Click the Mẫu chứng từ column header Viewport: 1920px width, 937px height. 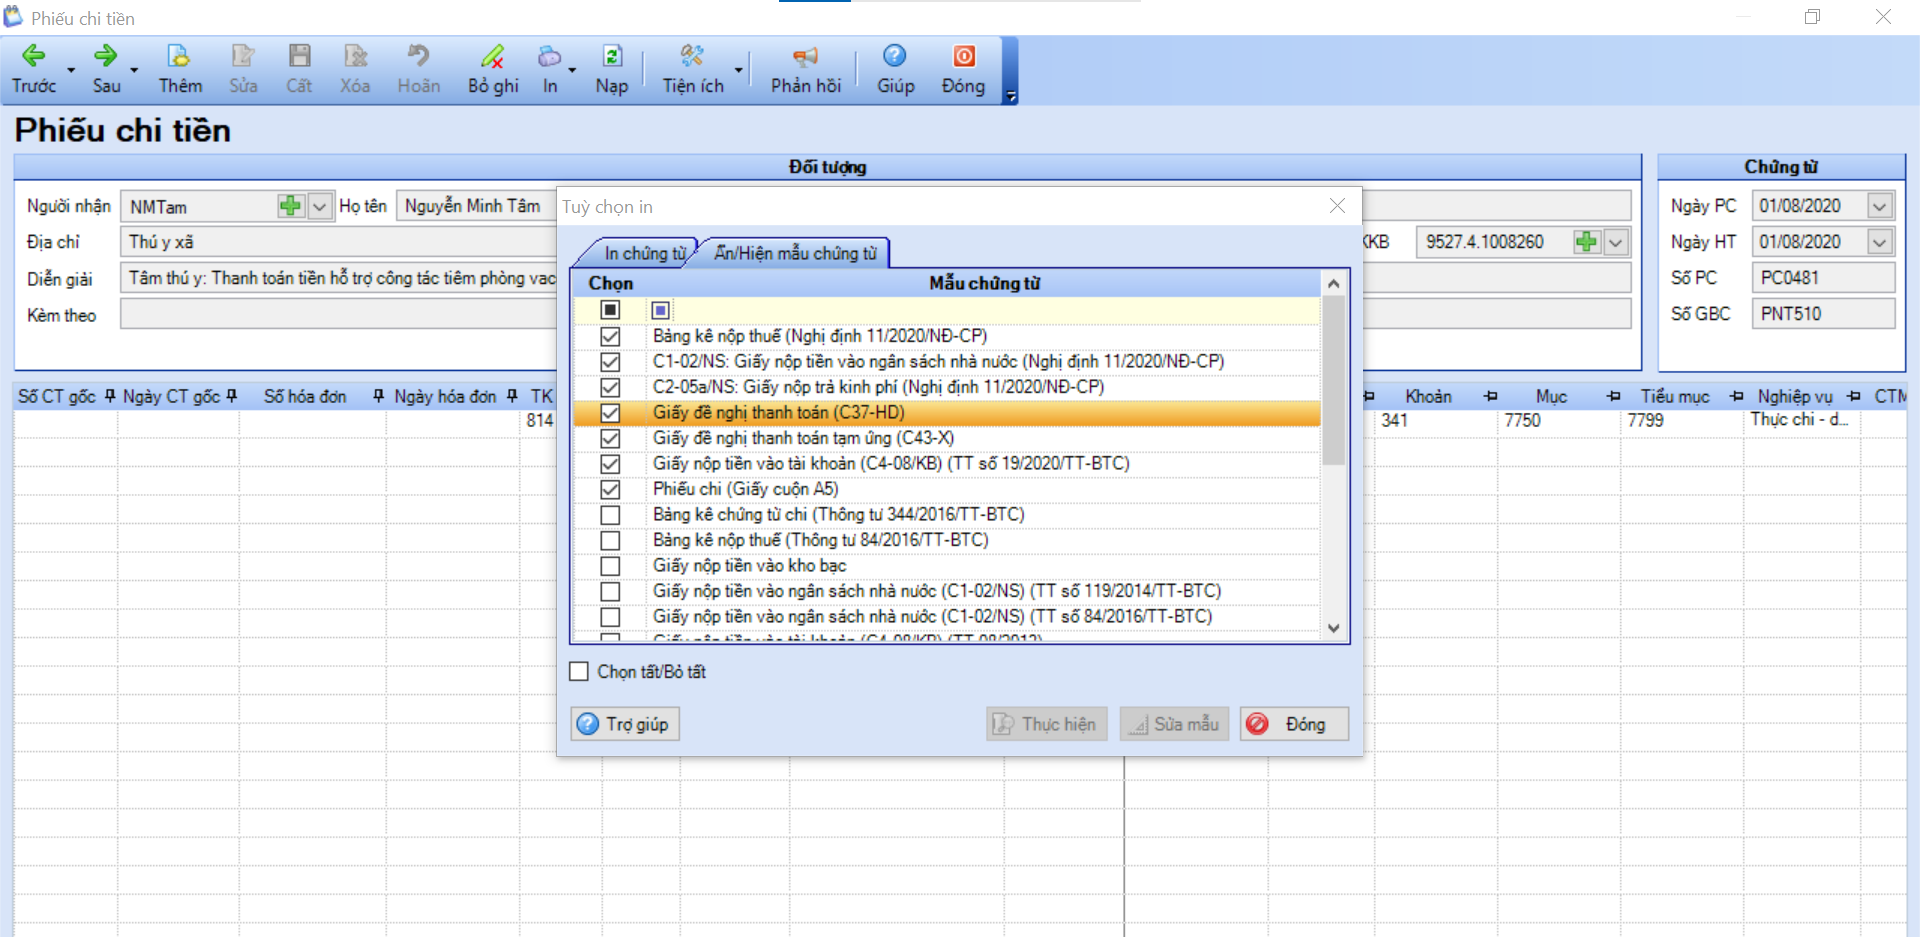pos(984,283)
